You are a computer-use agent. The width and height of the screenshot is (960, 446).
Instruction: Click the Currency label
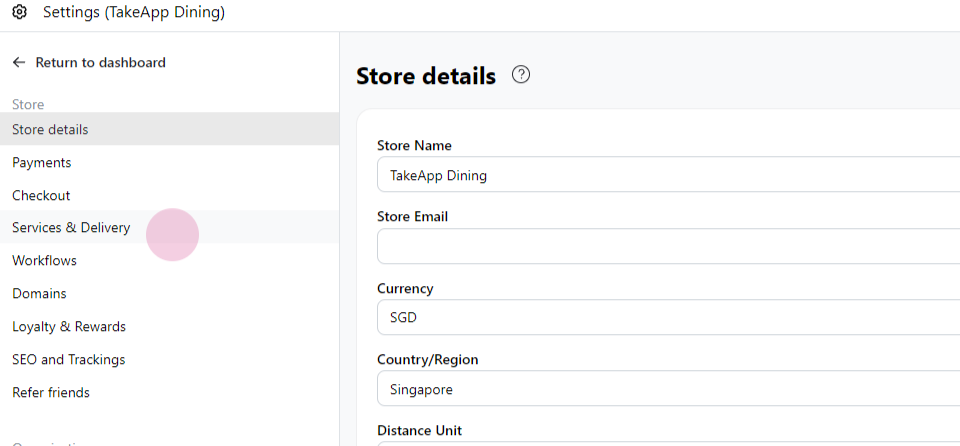click(405, 289)
